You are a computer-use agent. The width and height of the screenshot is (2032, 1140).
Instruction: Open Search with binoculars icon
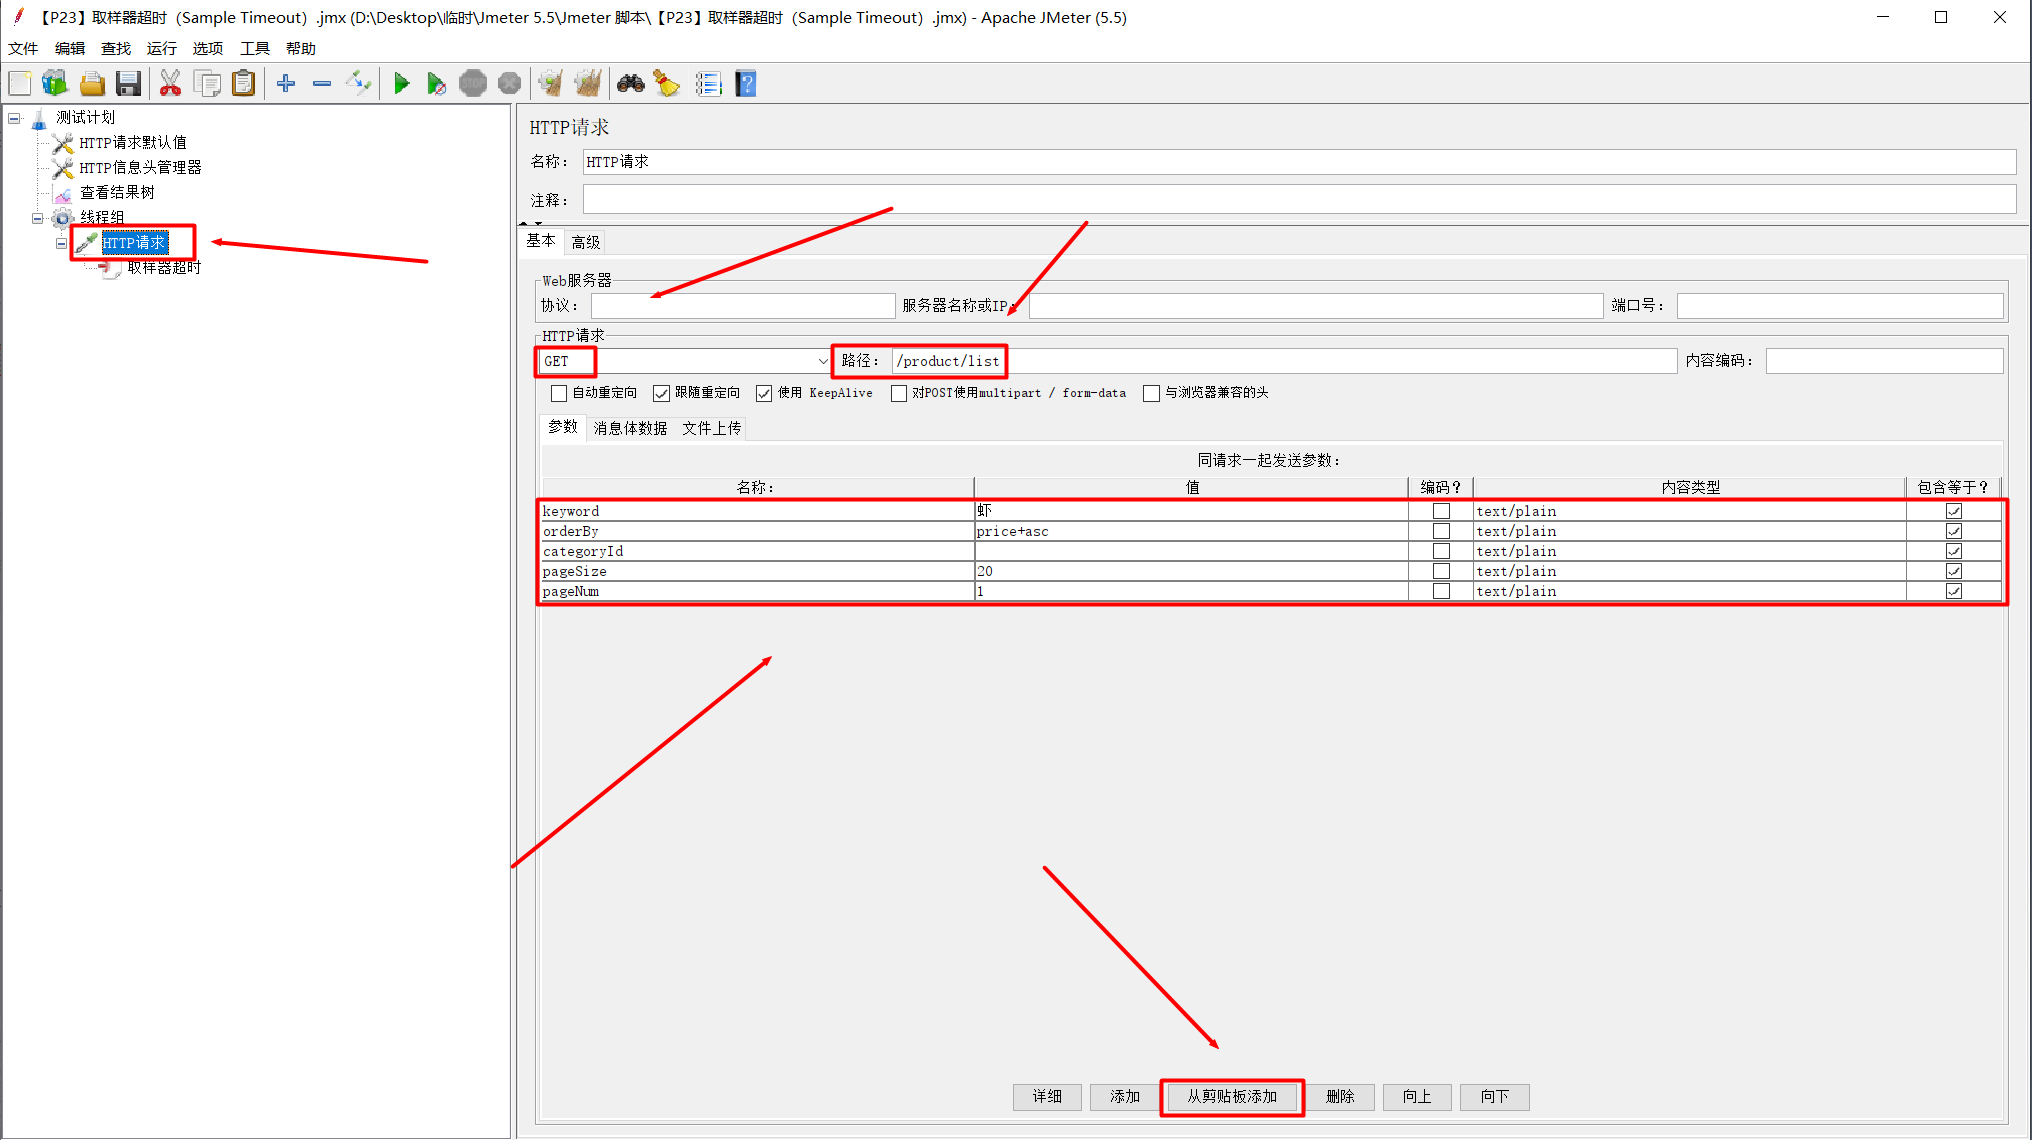[x=630, y=84]
